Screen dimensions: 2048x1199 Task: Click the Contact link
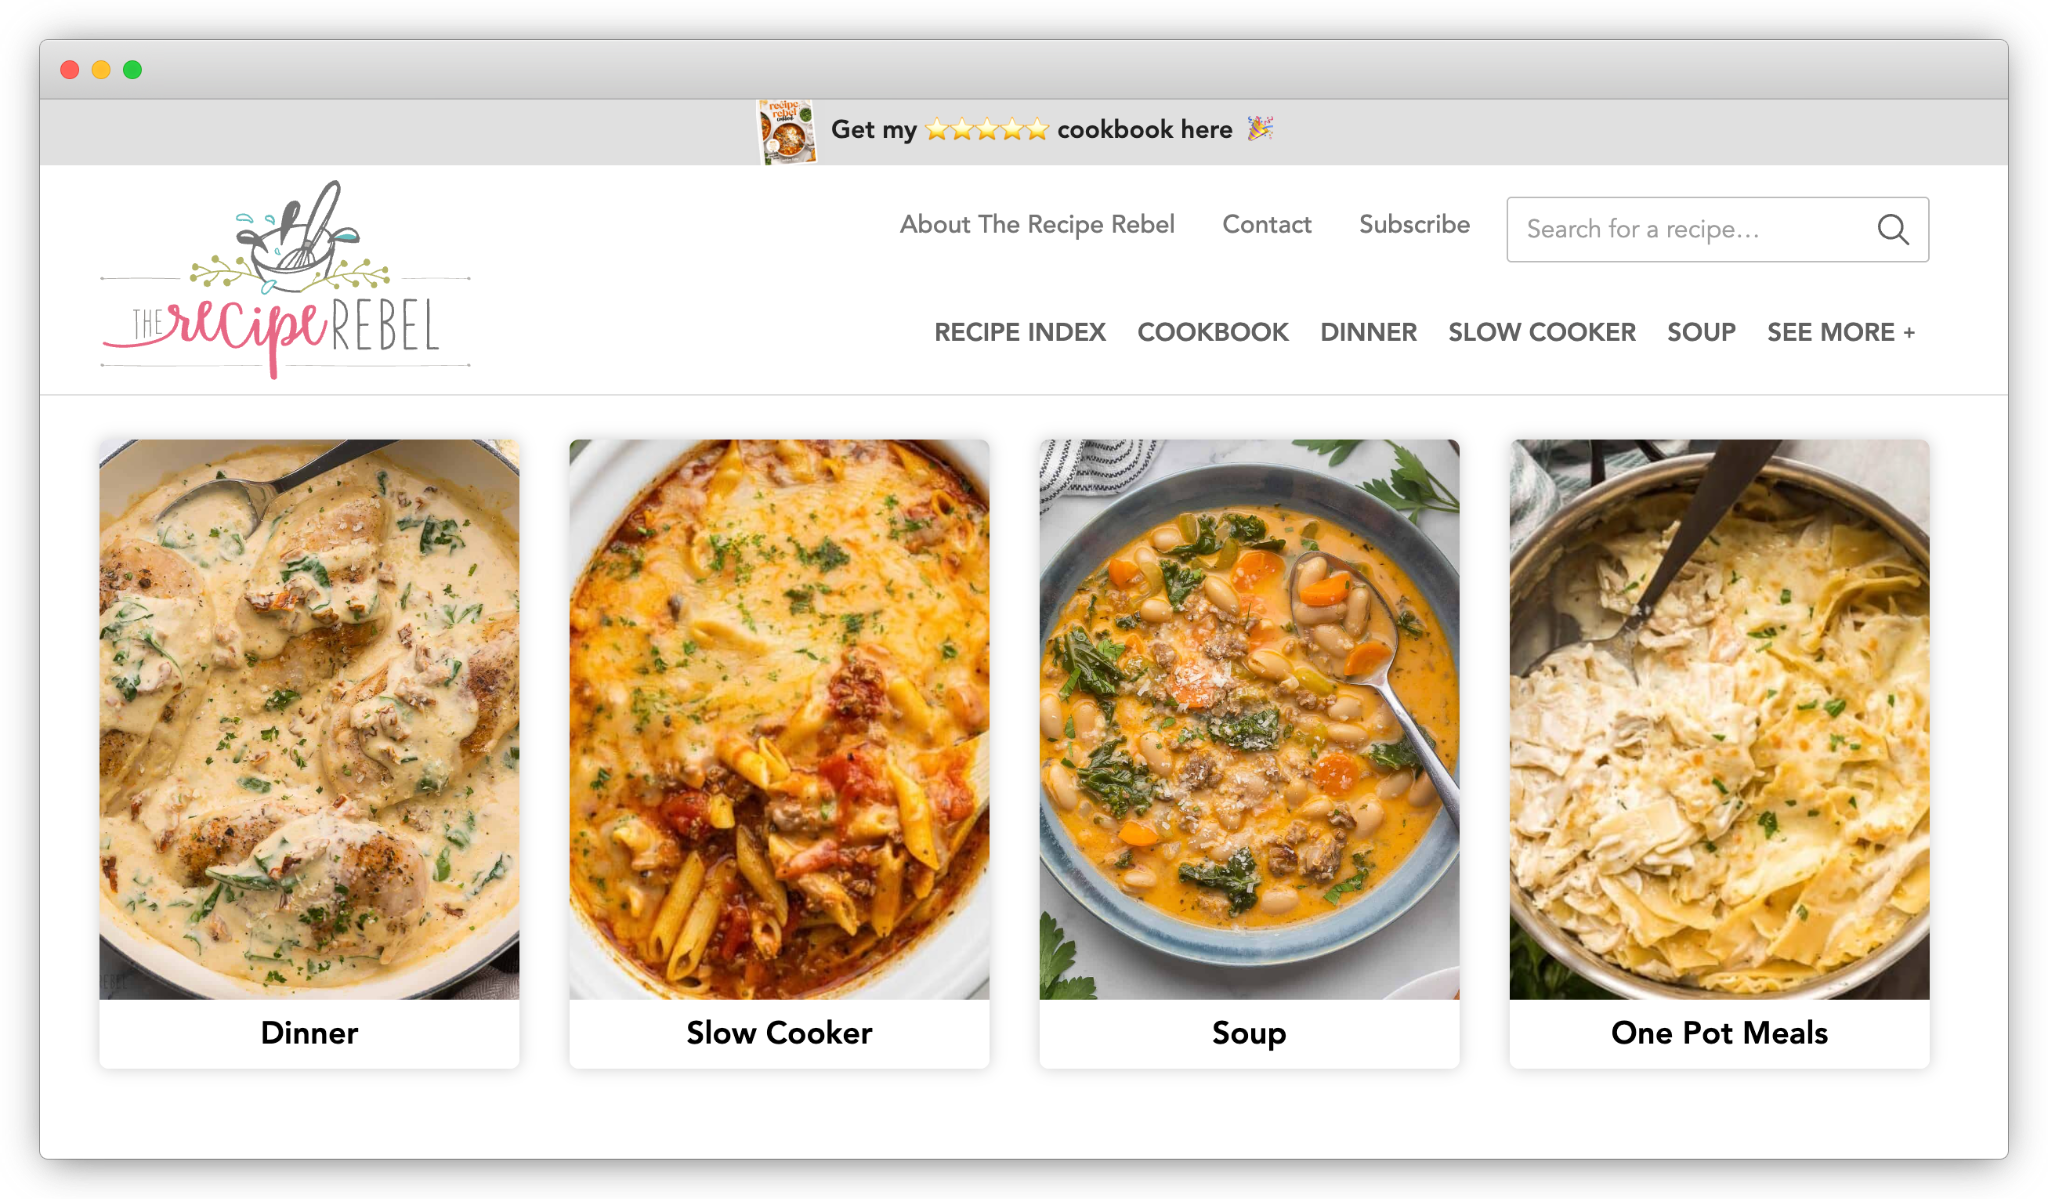[1266, 225]
